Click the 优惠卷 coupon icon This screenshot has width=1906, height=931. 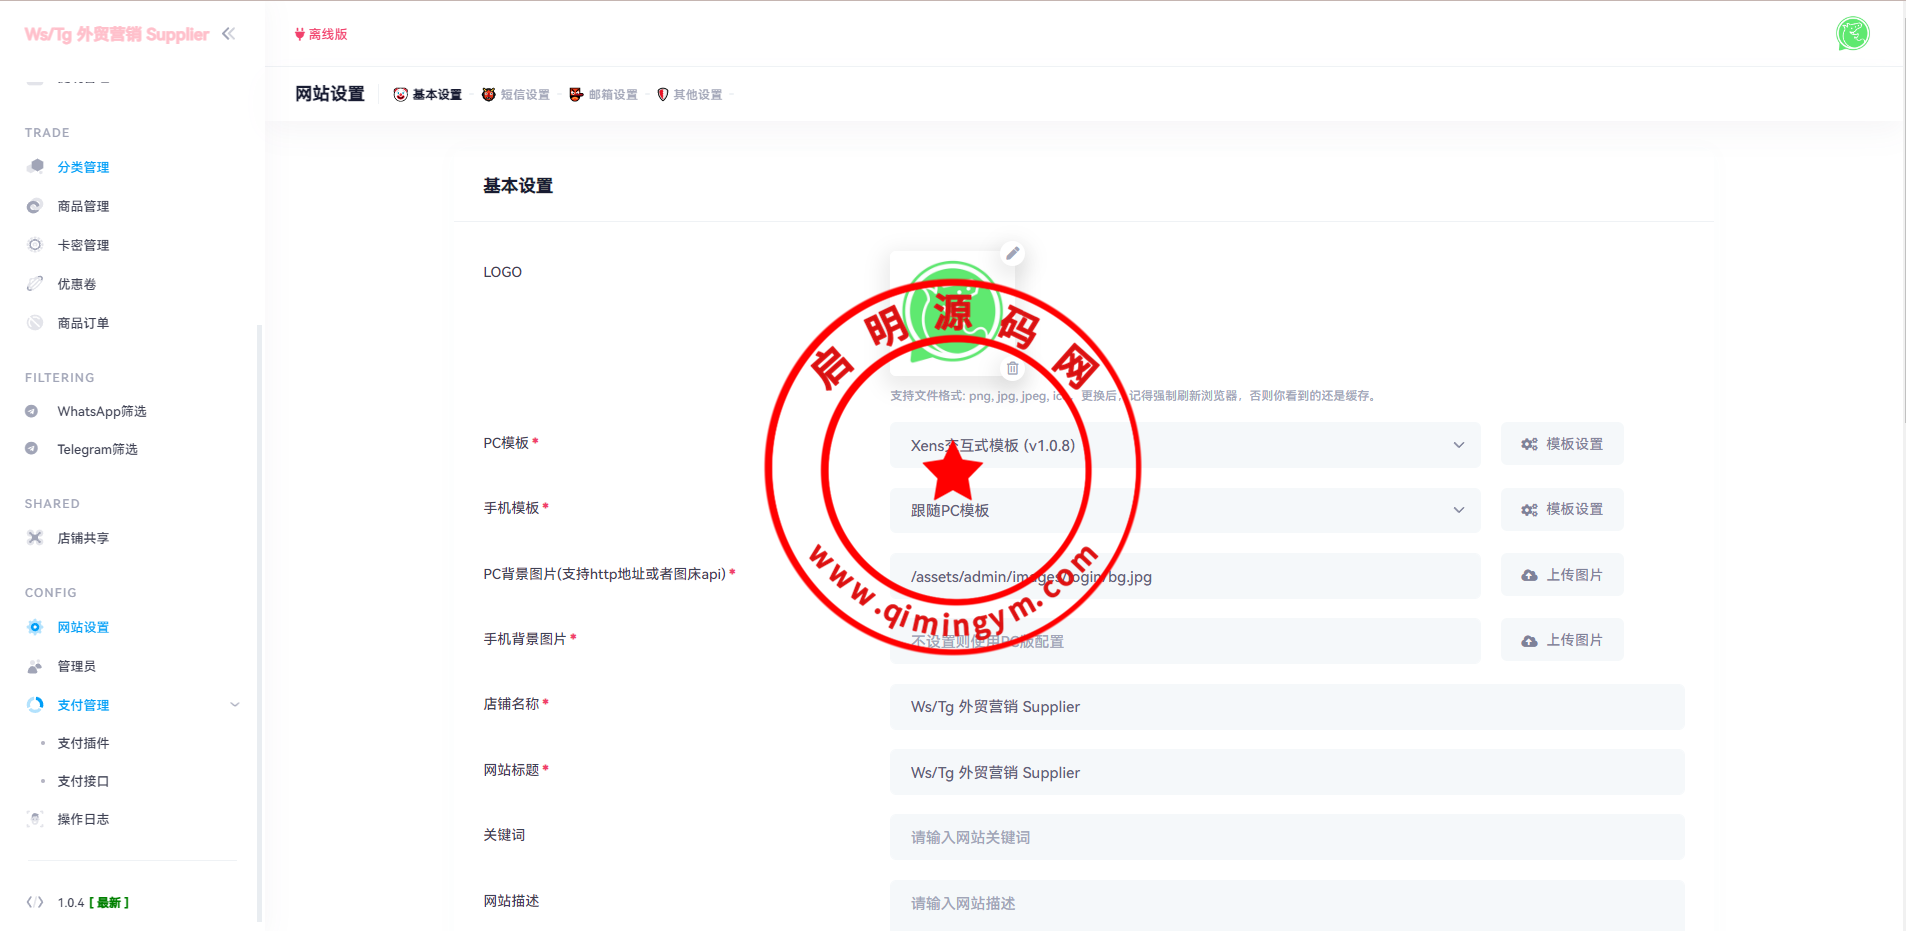(35, 284)
